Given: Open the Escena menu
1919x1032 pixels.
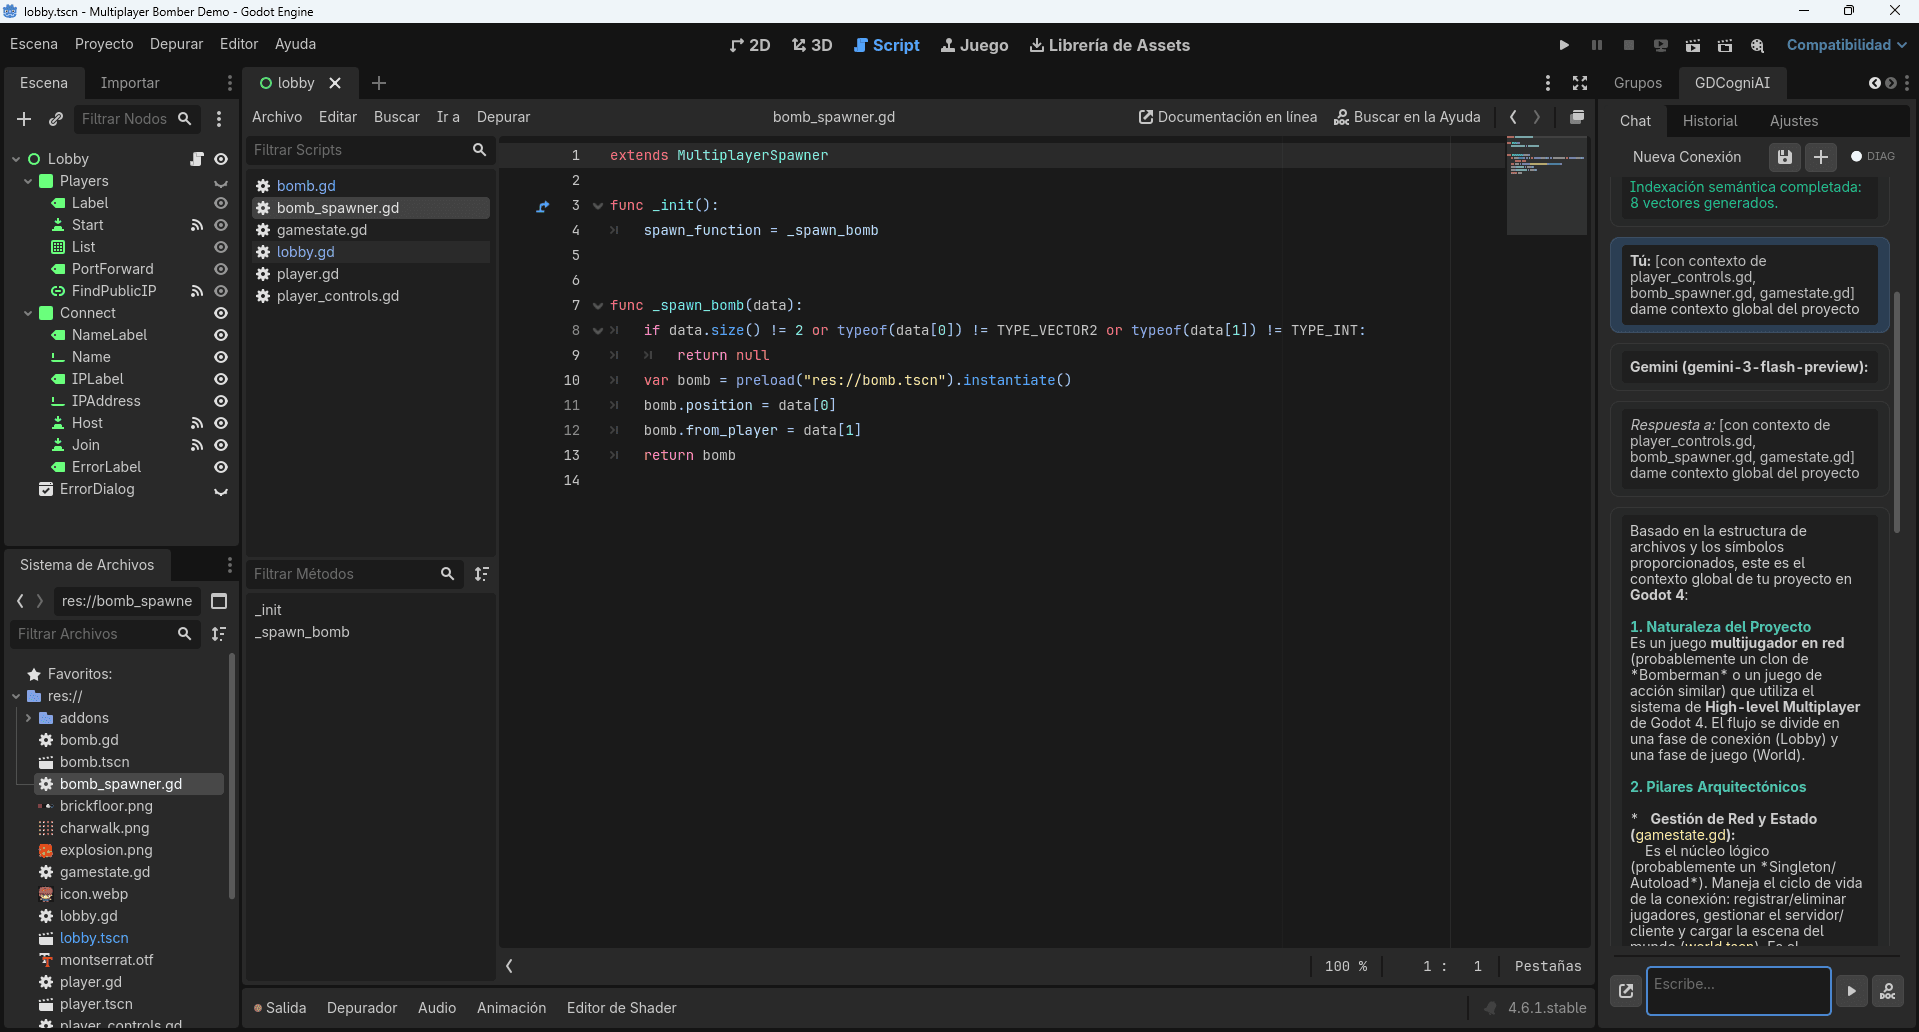Looking at the screenshot, I should [34, 44].
